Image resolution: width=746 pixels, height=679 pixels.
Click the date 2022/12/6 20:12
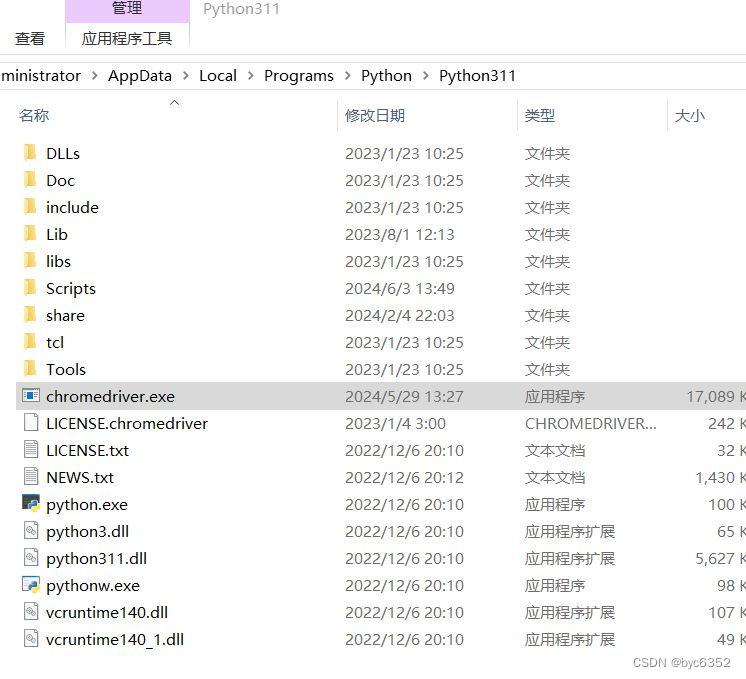click(x=404, y=477)
